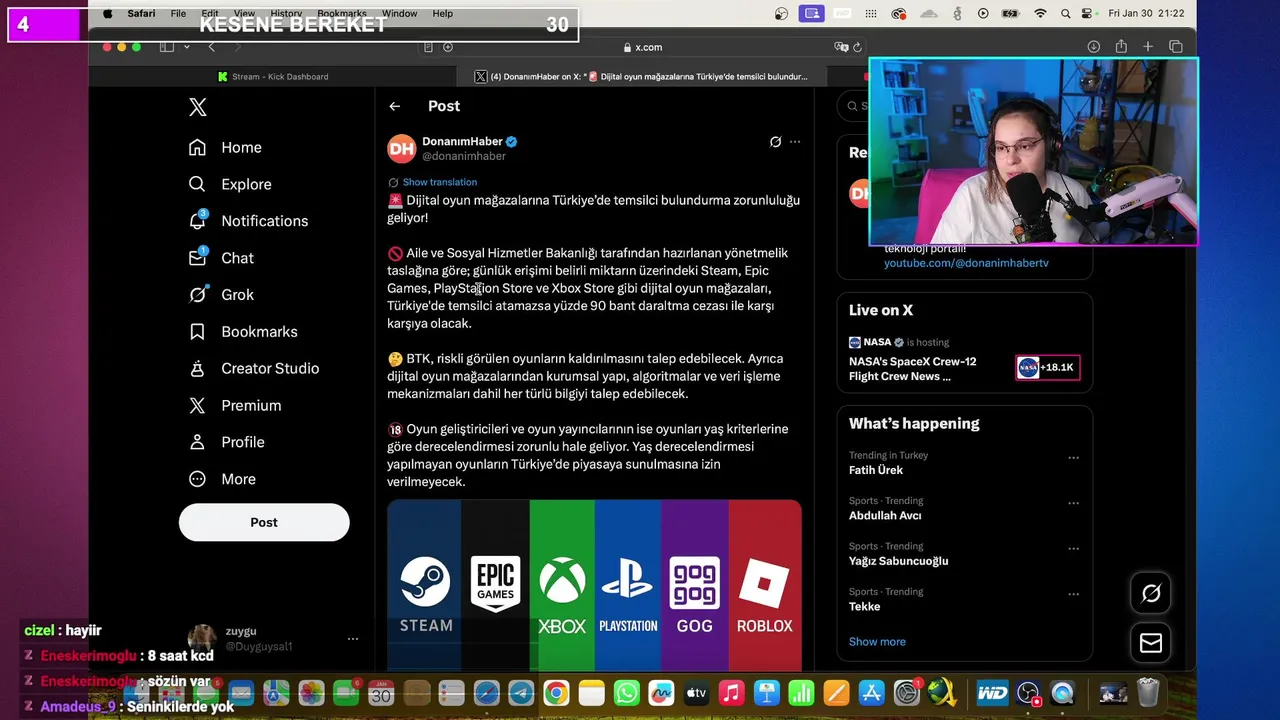Open the youtube.com/@donanimhabertv link
Screen dimensions: 1280x720
pyautogui.click(x=966, y=263)
